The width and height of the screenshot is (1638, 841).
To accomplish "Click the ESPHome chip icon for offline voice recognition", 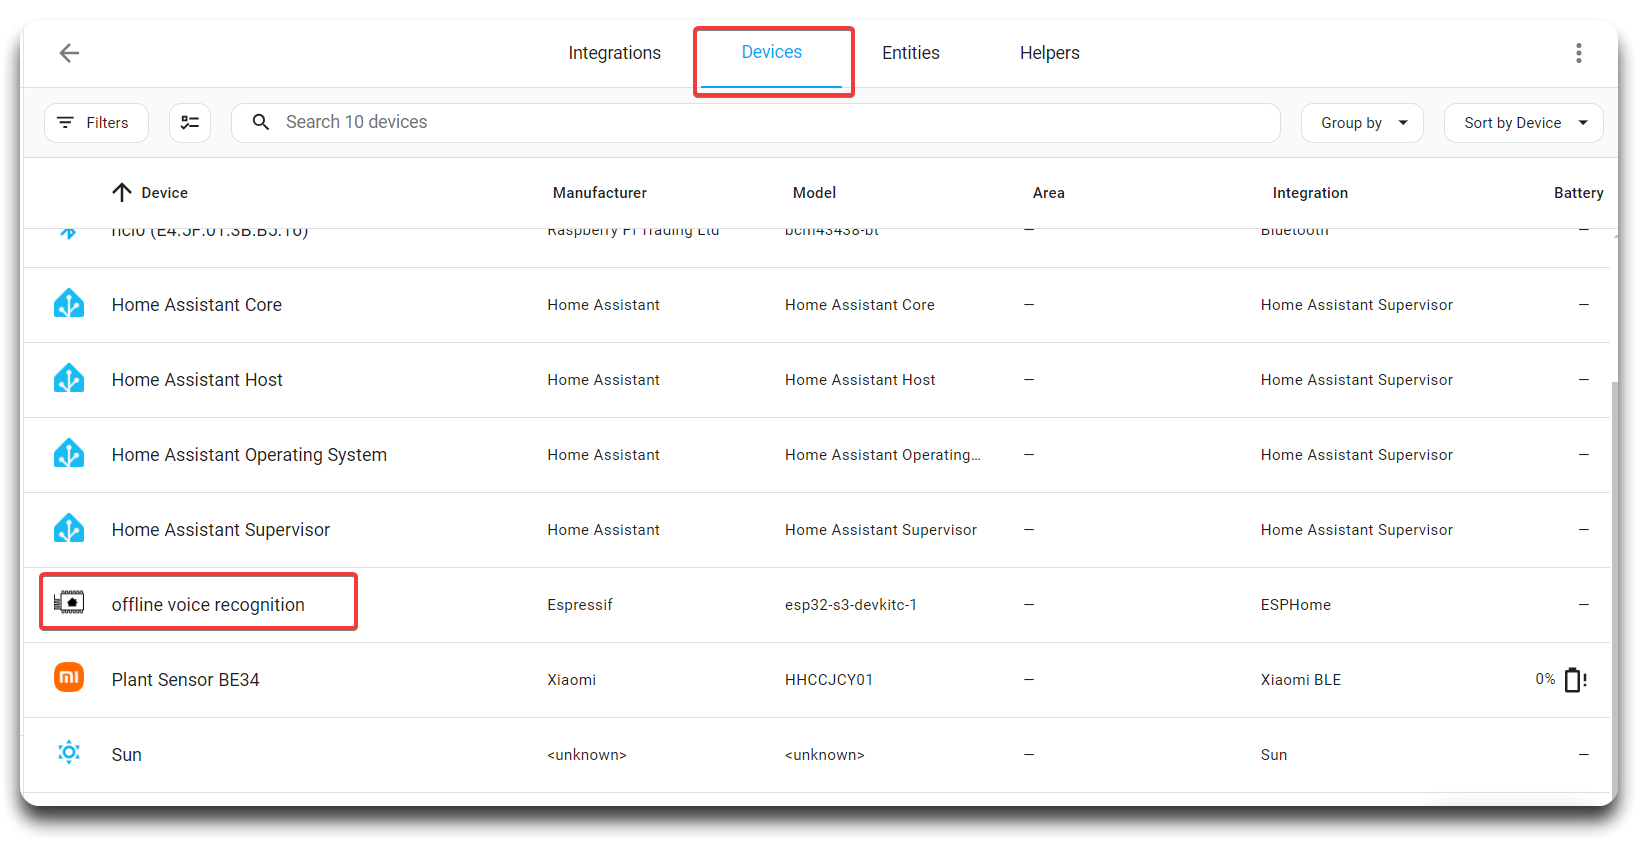I will tap(69, 603).
